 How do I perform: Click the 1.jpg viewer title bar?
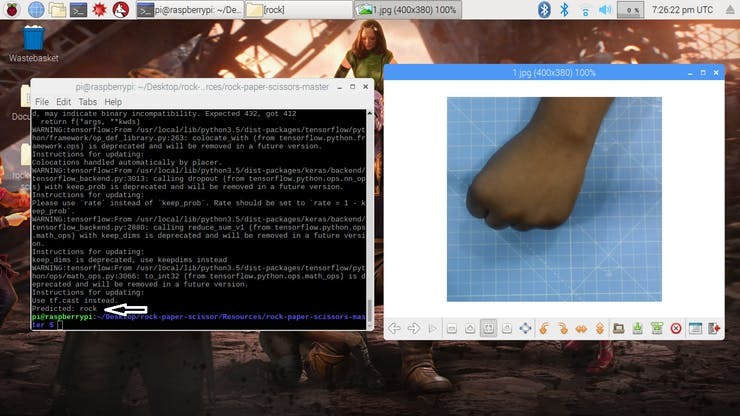point(554,73)
